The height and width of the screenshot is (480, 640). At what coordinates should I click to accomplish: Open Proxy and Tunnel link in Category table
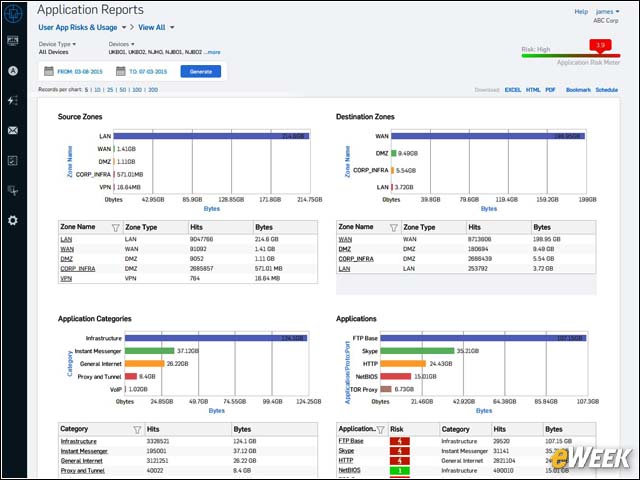coord(82,471)
